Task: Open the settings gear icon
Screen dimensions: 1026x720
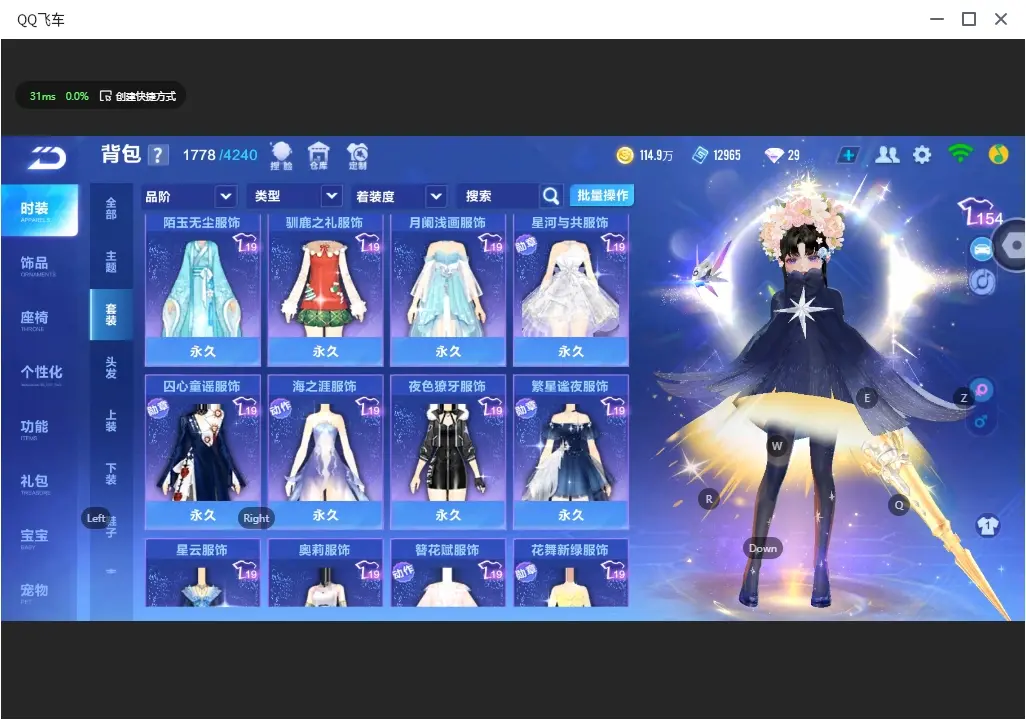Action: tap(922, 155)
